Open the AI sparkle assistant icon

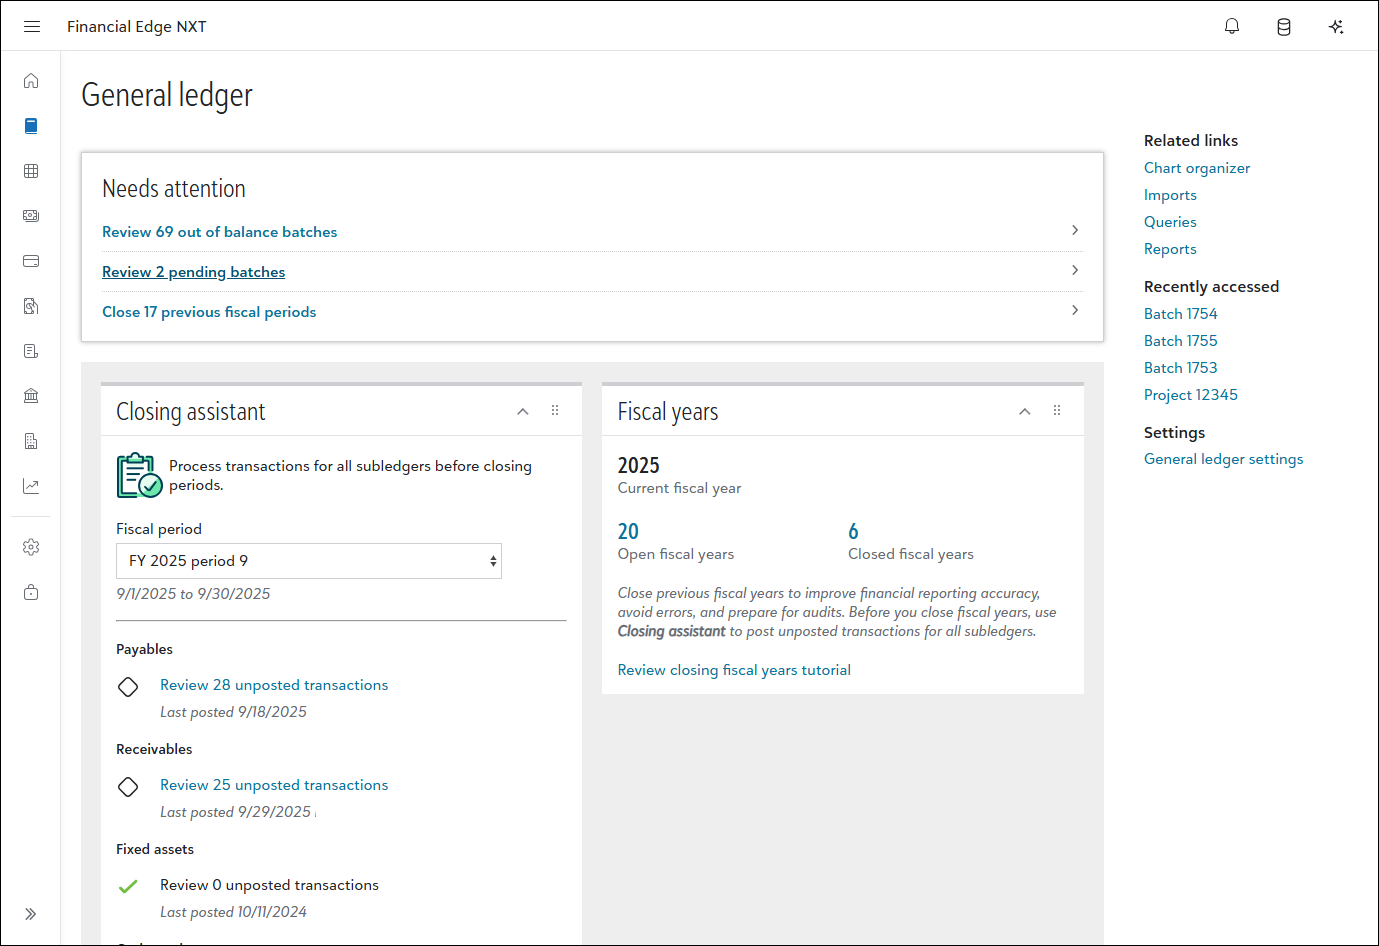coord(1336,27)
